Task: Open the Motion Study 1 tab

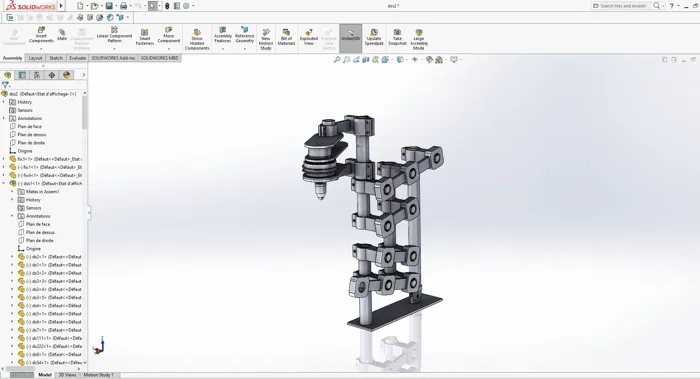Action: click(x=98, y=375)
